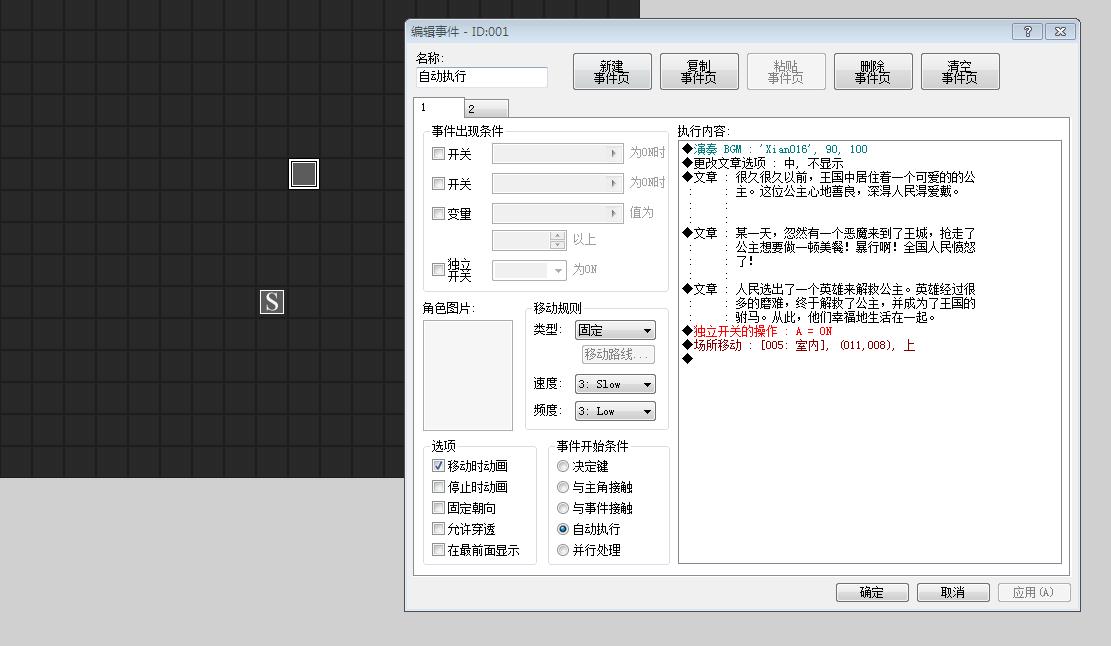Check the 在最前面显示 option
Screen dimensions: 1111x646
pos(439,550)
